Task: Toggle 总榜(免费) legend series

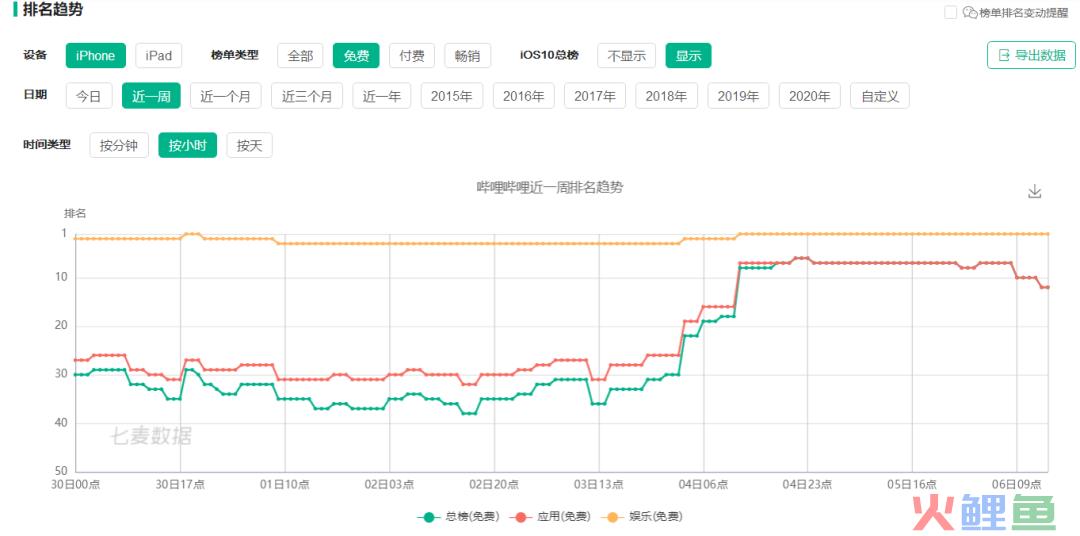Action: pos(459,517)
